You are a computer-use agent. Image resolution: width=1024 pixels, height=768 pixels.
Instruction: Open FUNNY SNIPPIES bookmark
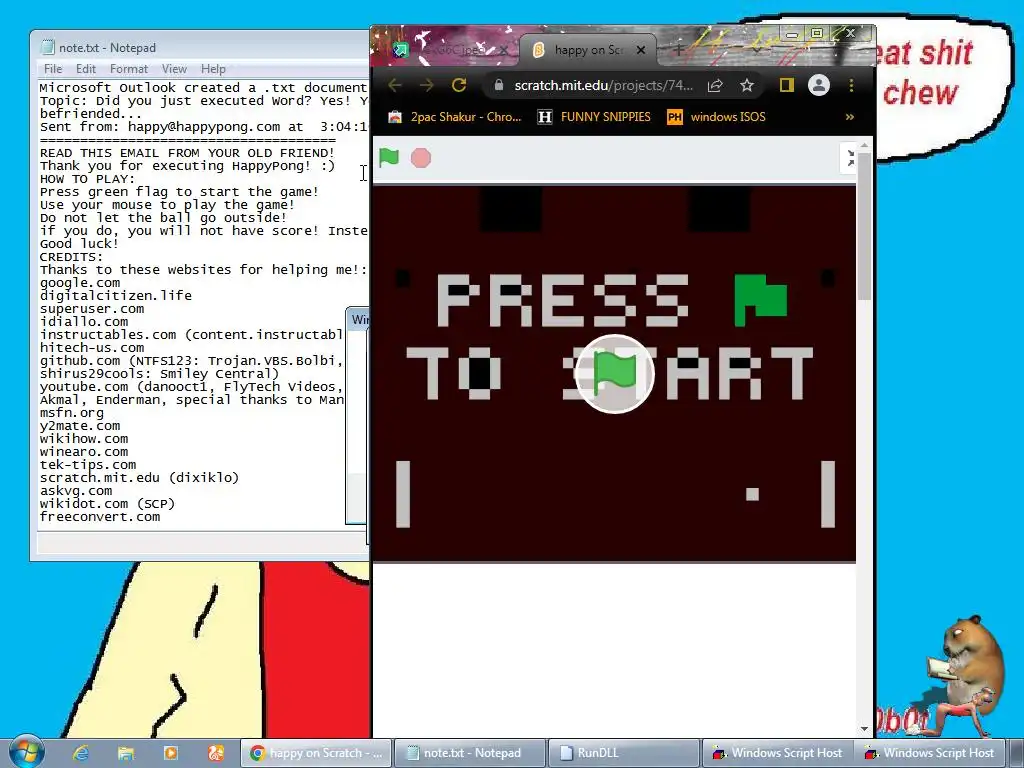click(594, 117)
